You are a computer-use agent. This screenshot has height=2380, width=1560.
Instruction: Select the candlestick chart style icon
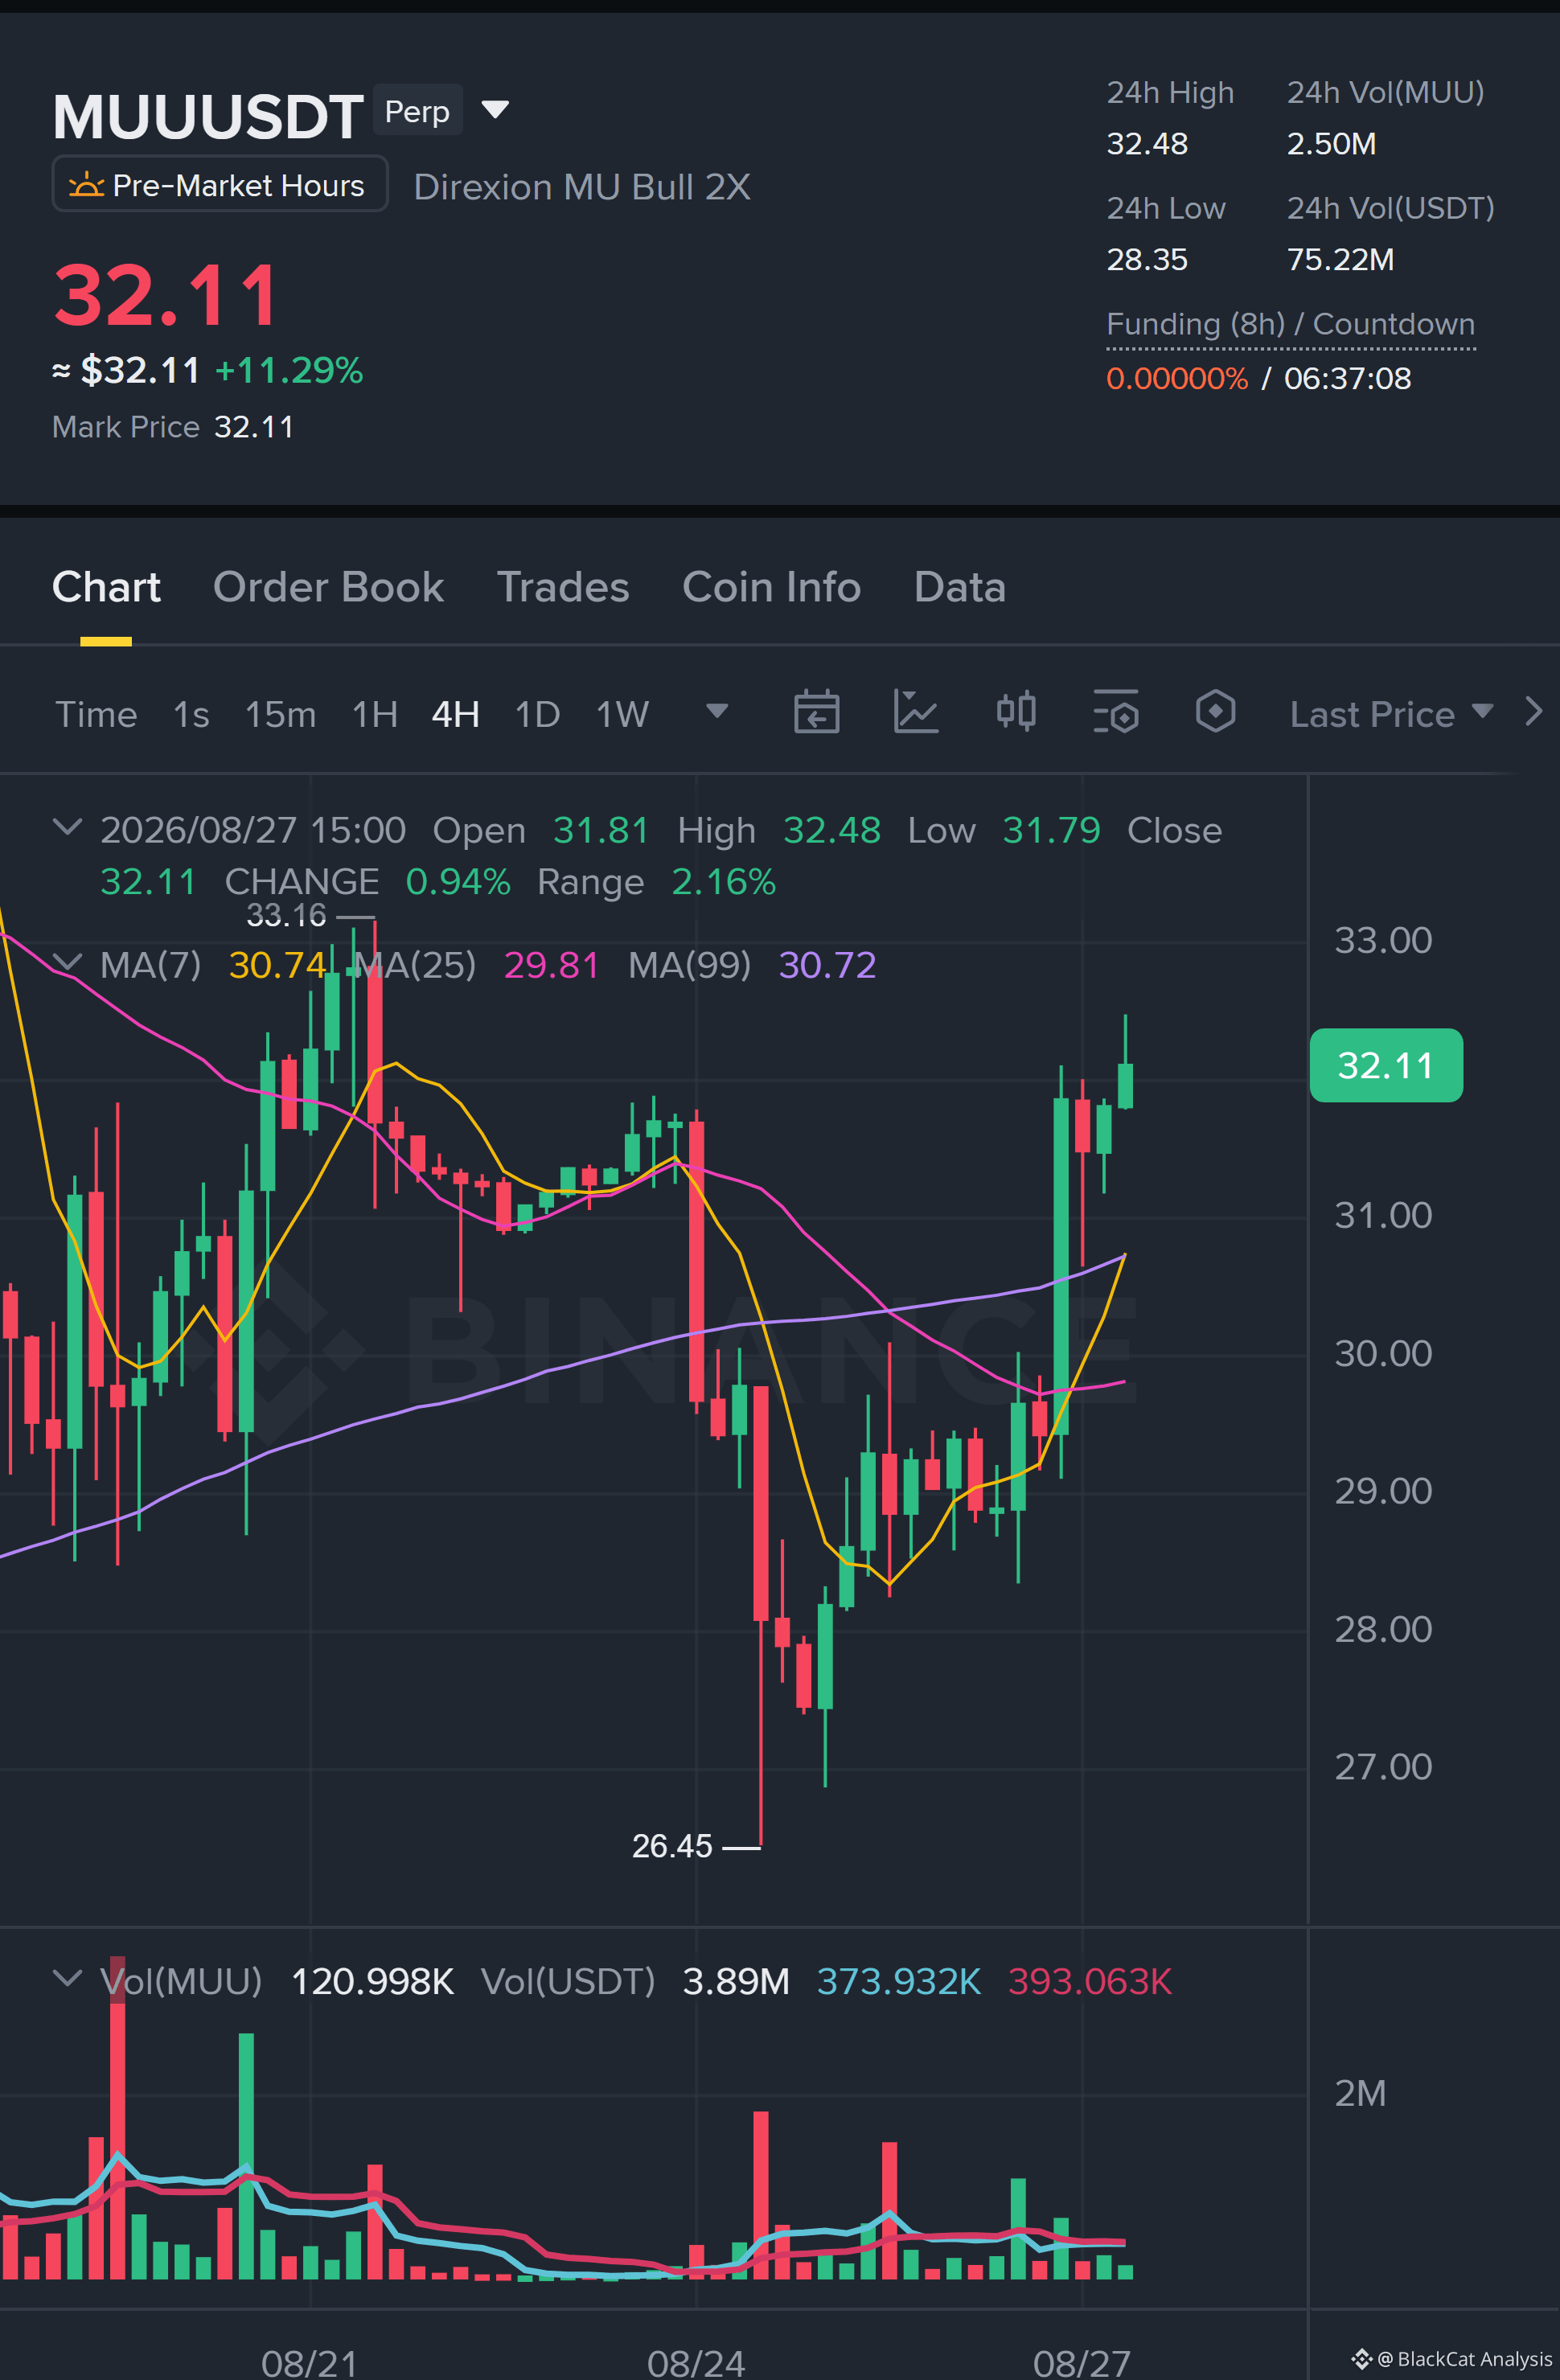pyautogui.click(x=1016, y=712)
